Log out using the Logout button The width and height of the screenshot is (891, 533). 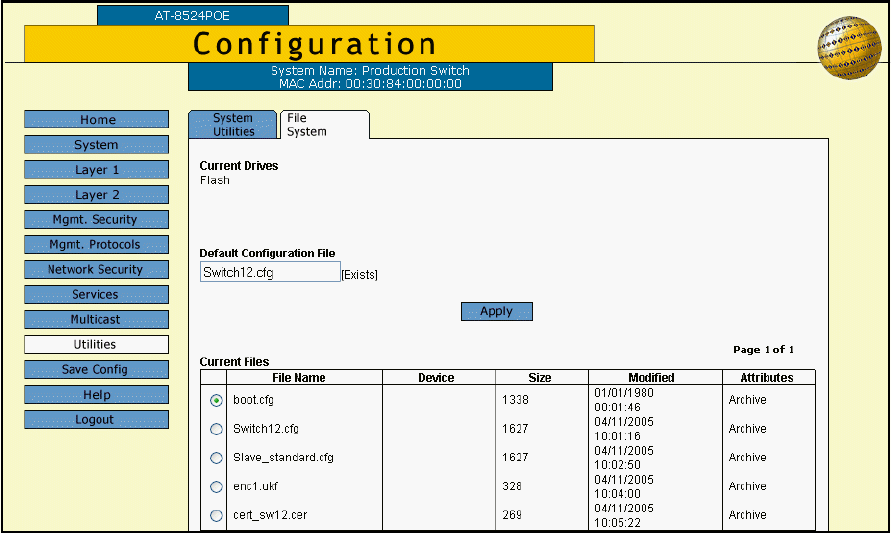pyautogui.click(x=97, y=420)
